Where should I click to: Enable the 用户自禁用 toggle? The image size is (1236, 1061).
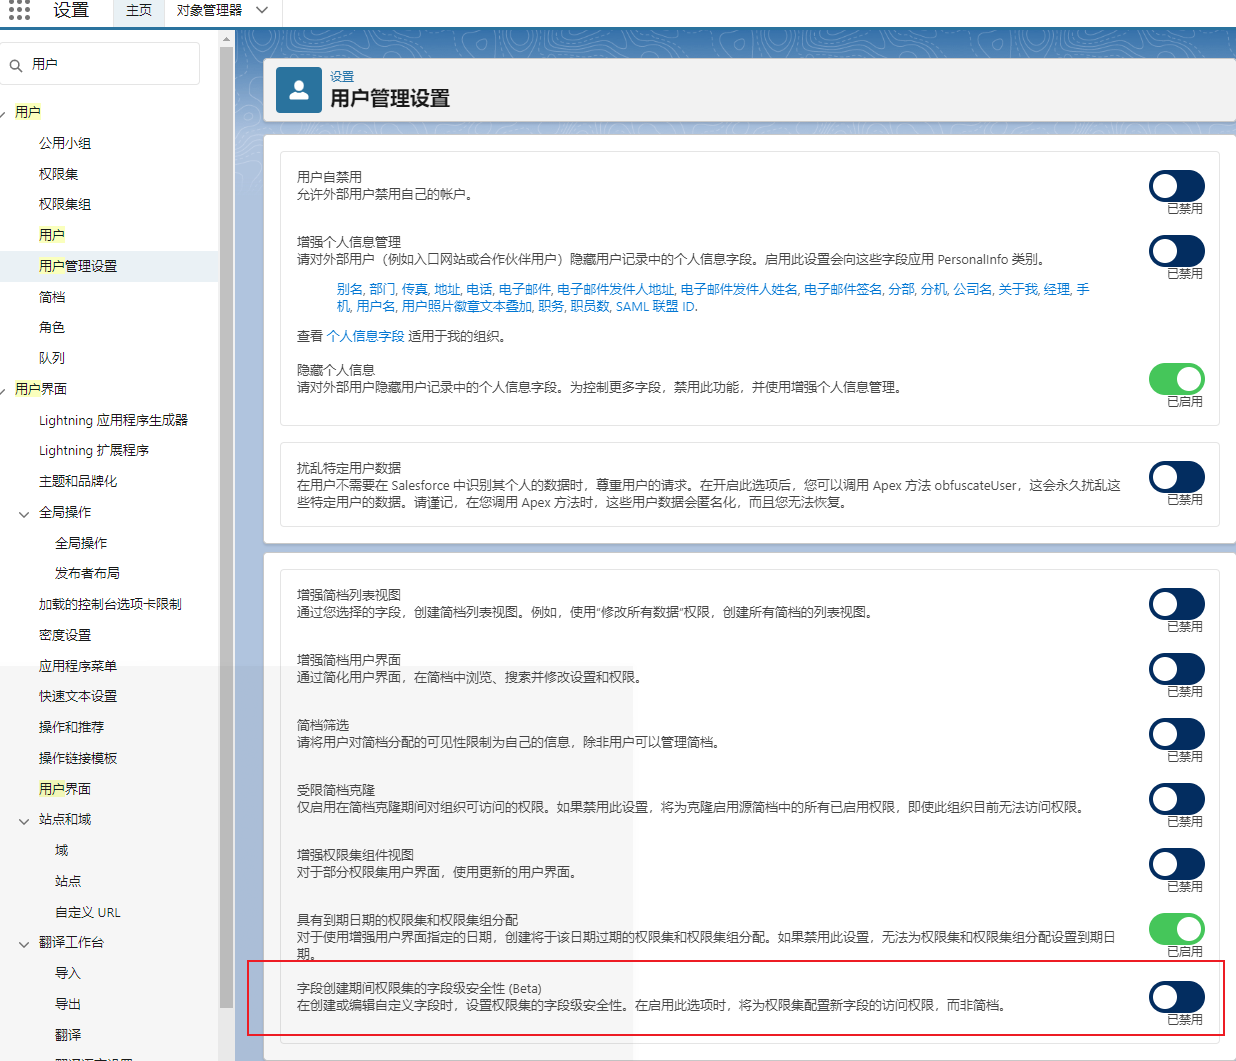pos(1177,186)
